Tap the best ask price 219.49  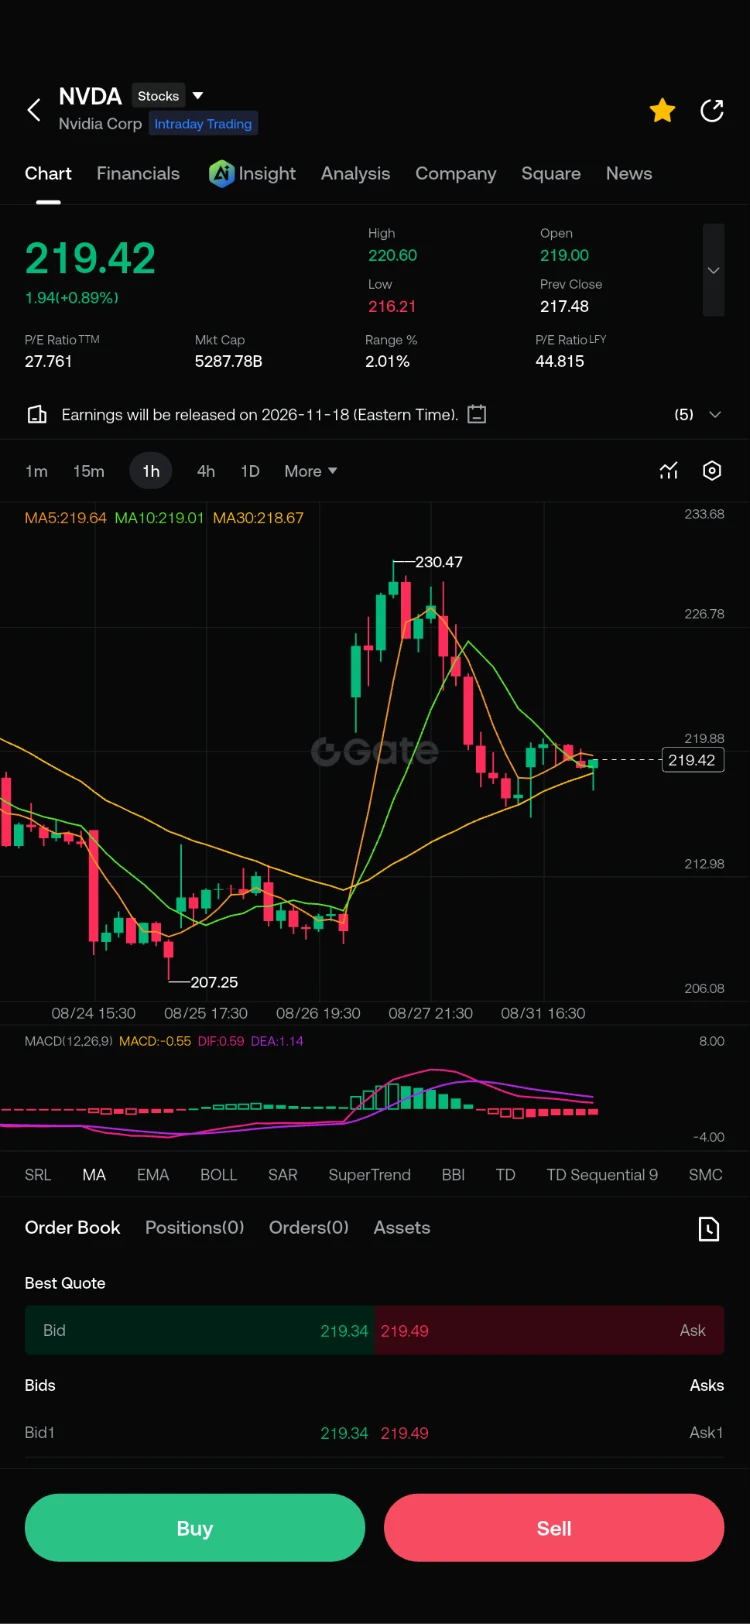[x=404, y=1331]
